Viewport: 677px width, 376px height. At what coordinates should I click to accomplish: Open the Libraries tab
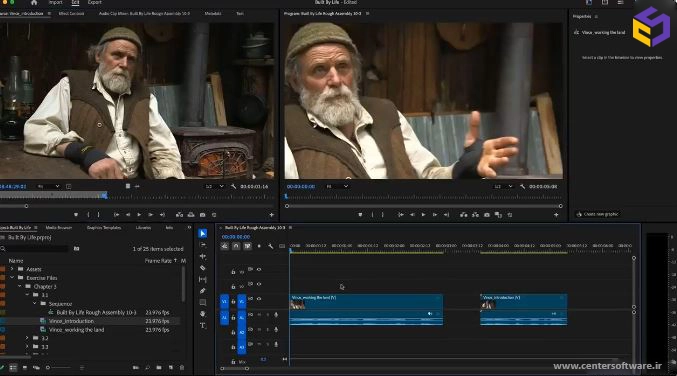(x=143, y=227)
